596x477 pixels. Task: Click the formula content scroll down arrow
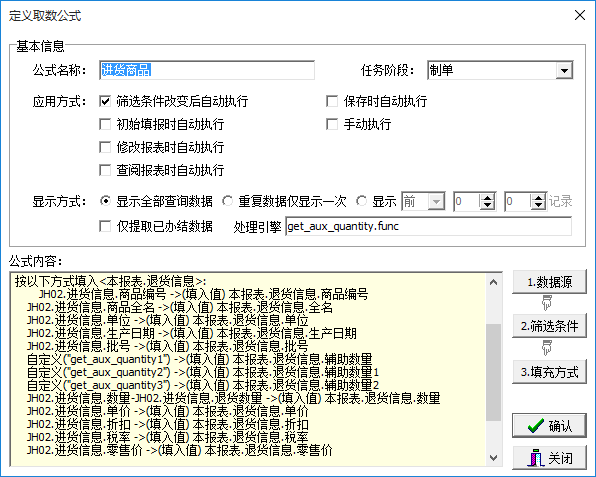(493, 458)
